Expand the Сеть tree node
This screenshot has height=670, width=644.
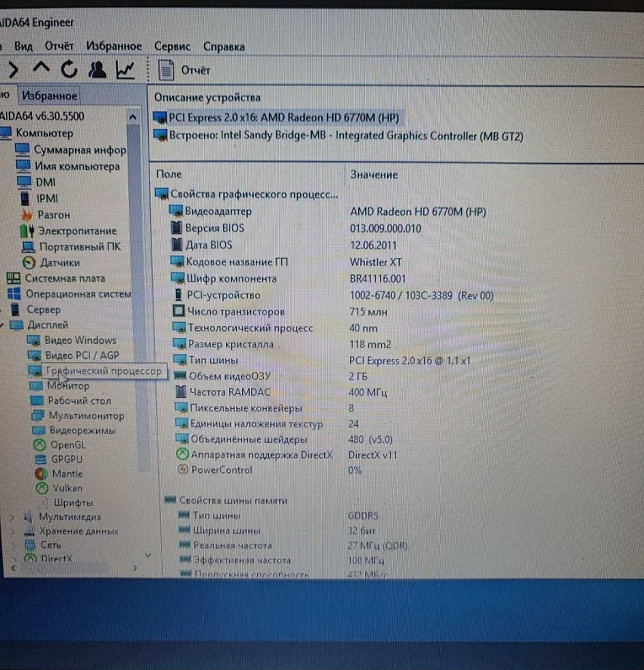tap(14, 546)
